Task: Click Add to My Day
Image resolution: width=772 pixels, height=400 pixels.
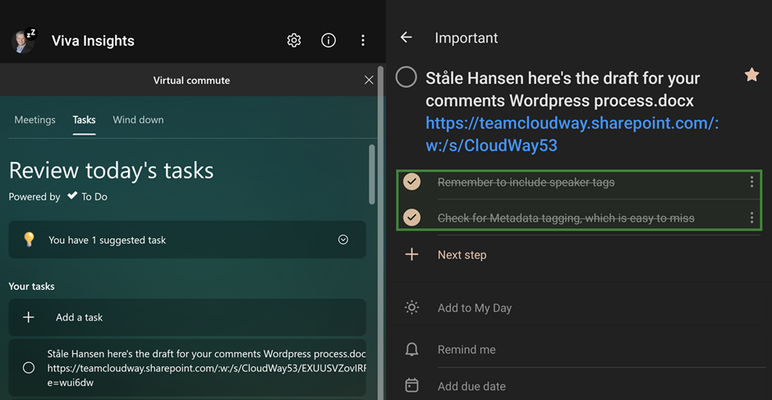Action: [x=475, y=308]
